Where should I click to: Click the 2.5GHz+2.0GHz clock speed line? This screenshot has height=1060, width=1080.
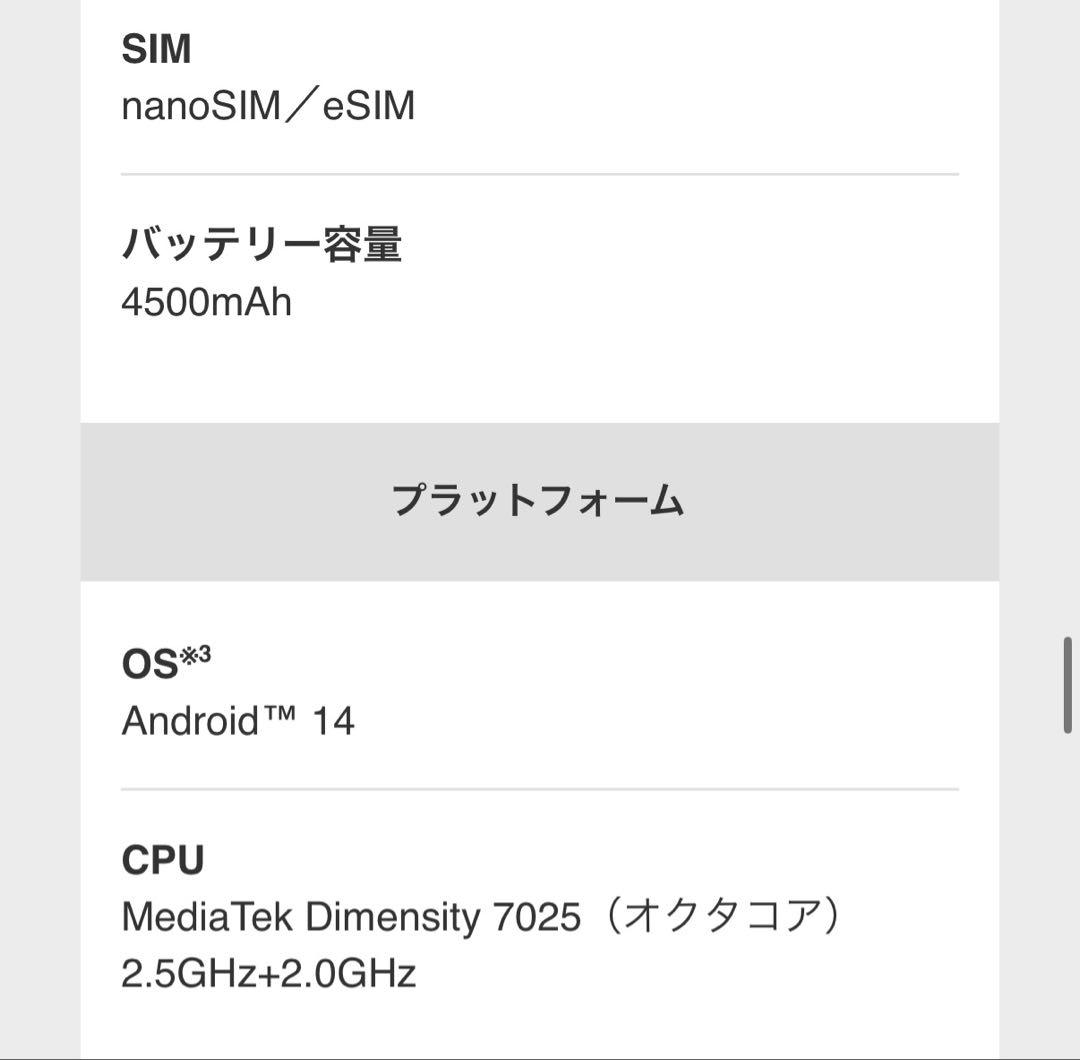268,973
